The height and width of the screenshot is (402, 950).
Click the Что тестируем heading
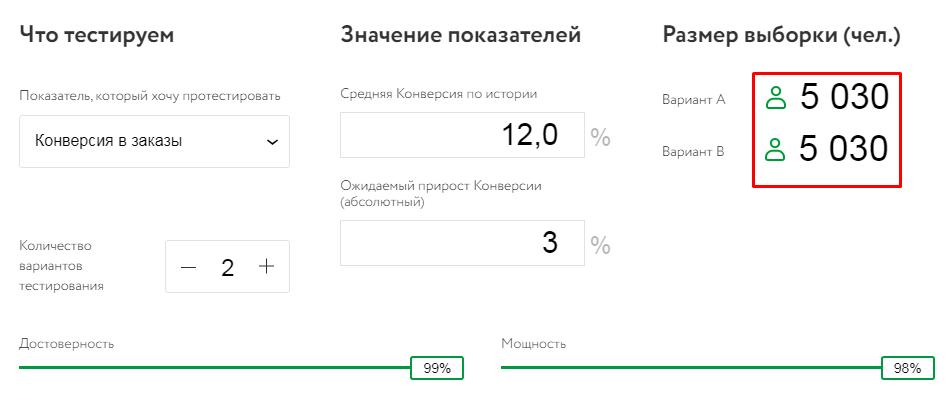[x=97, y=36]
